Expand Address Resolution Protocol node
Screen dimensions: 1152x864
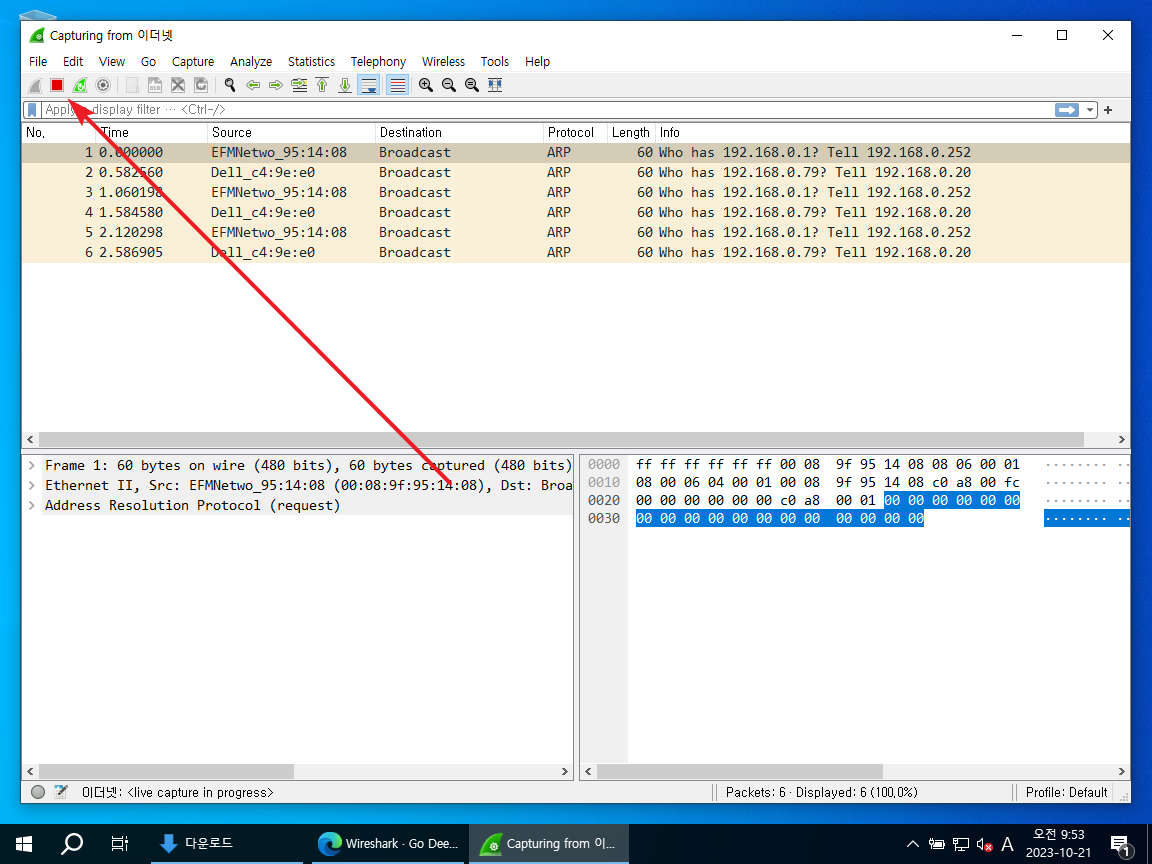pos(32,505)
